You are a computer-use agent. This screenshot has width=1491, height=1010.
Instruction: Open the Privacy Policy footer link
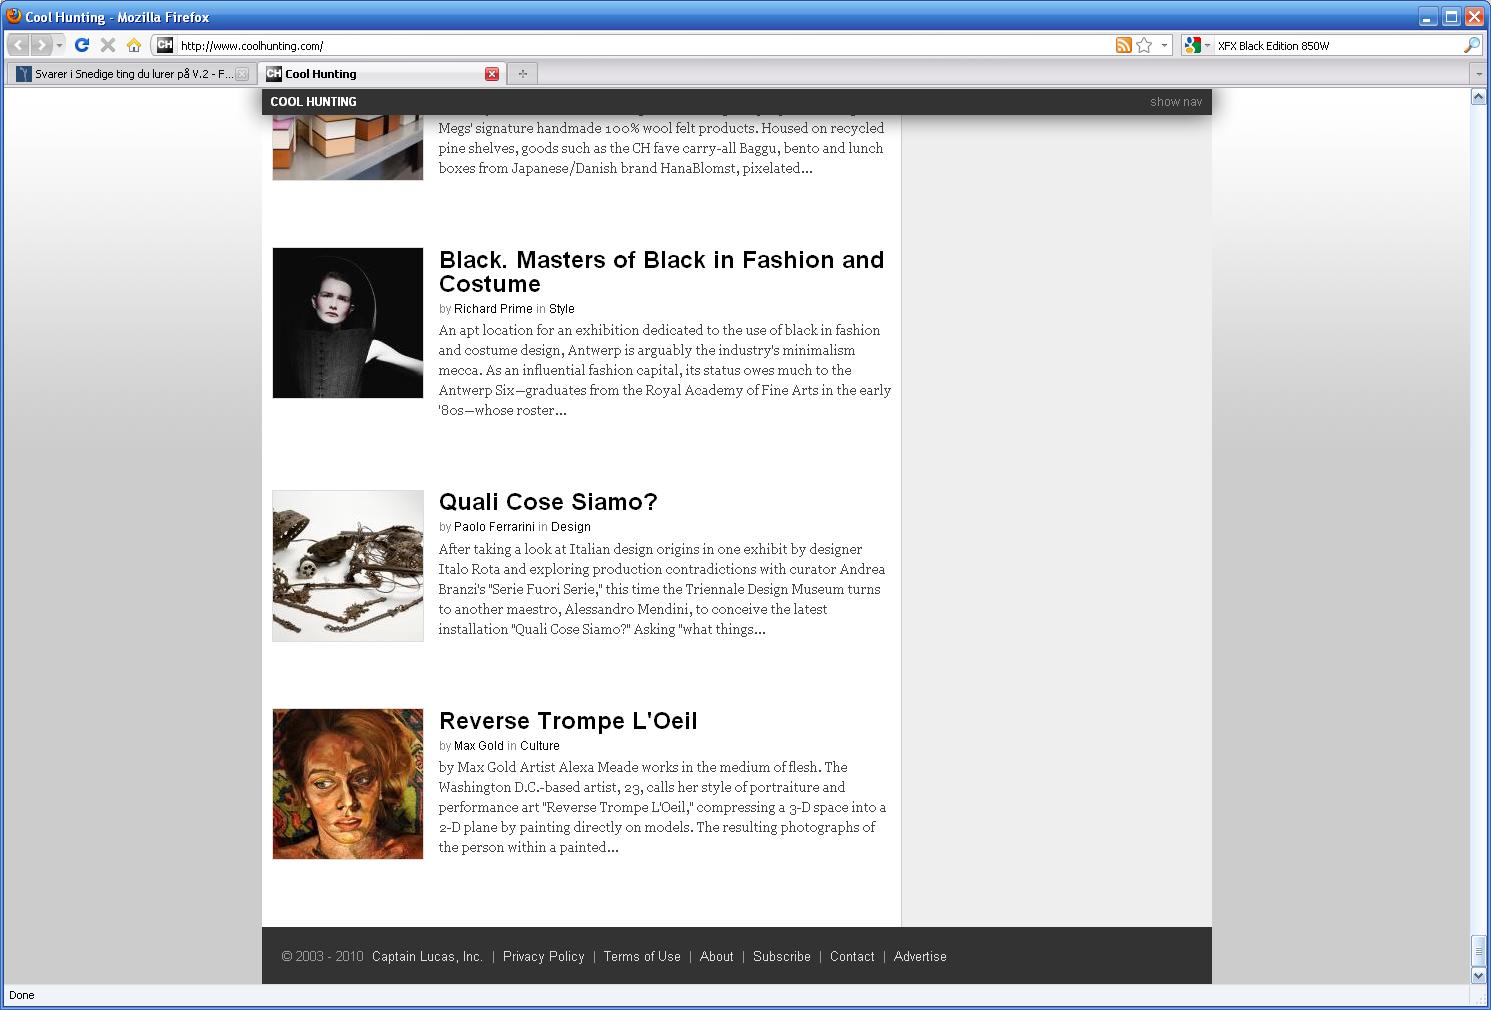pos(543,957)
